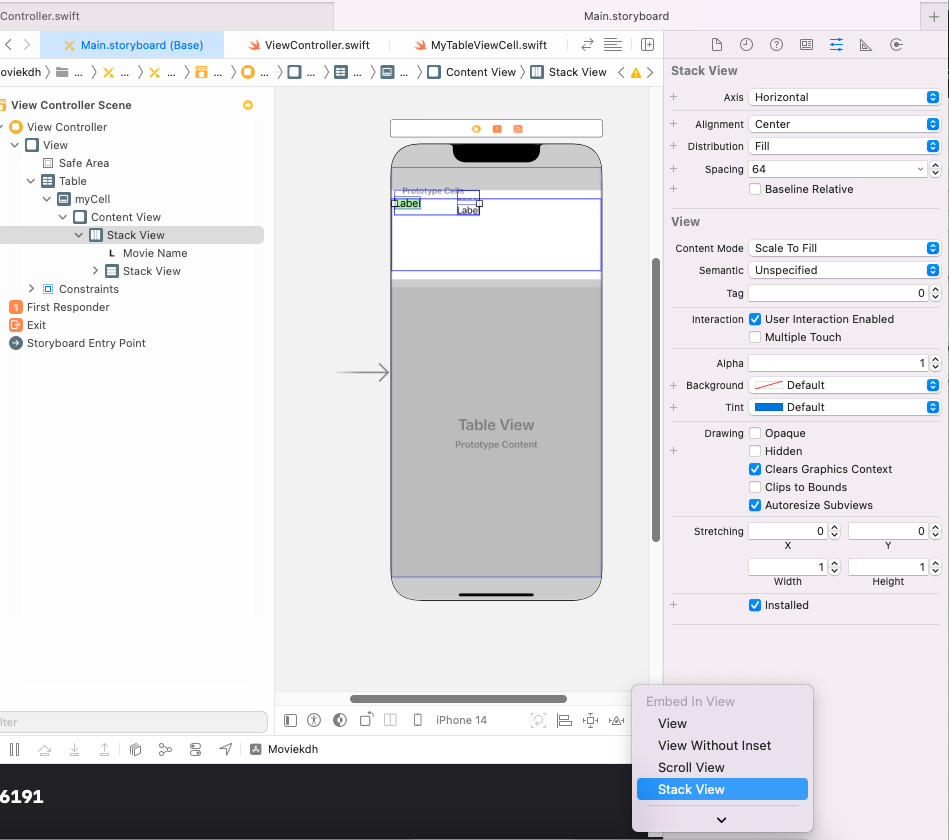Image resolution: width=949 pixels, height=840 pixels.
Task: Switch to MyTableViewCell.swift tab
Action: coord(480,45)
